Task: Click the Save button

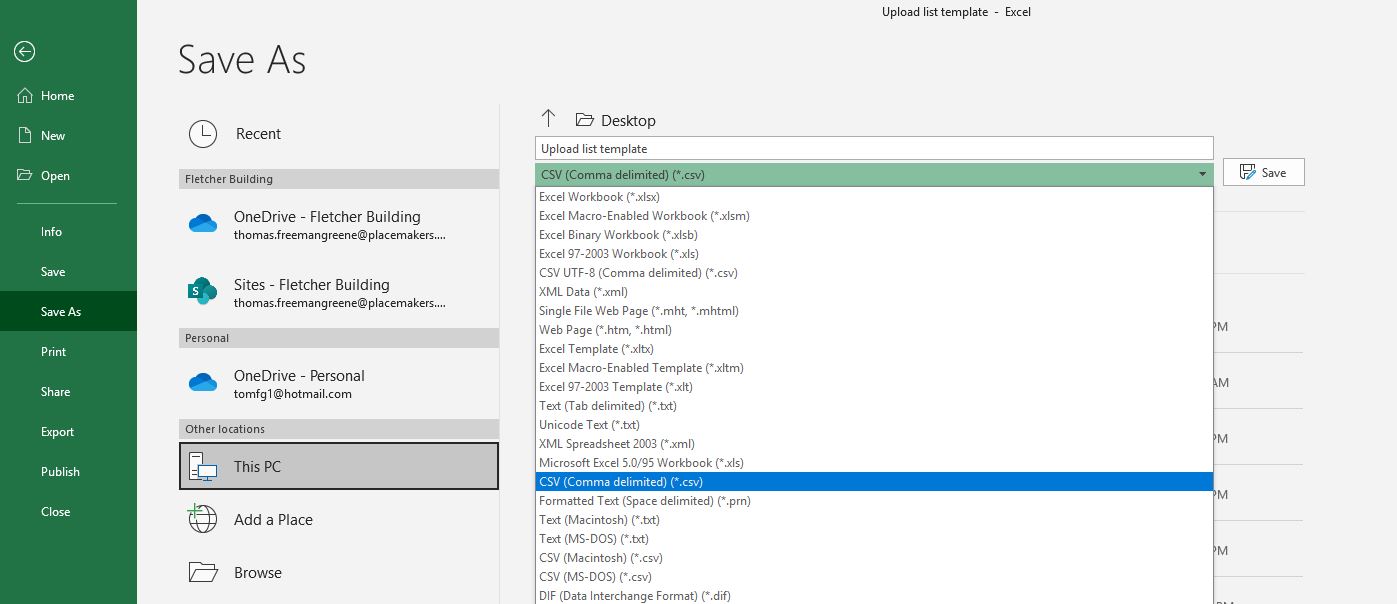Action: click(1263, 172)
